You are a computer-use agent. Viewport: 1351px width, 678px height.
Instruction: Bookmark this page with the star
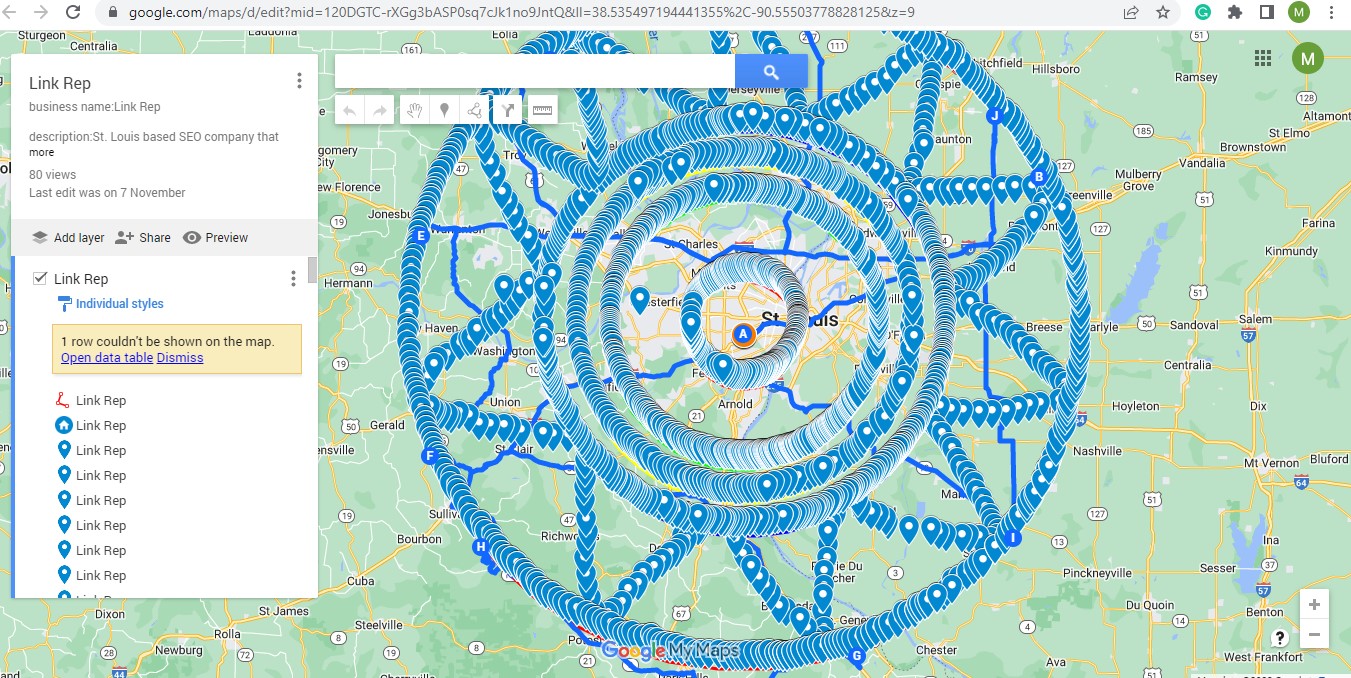coord(1163,13)
